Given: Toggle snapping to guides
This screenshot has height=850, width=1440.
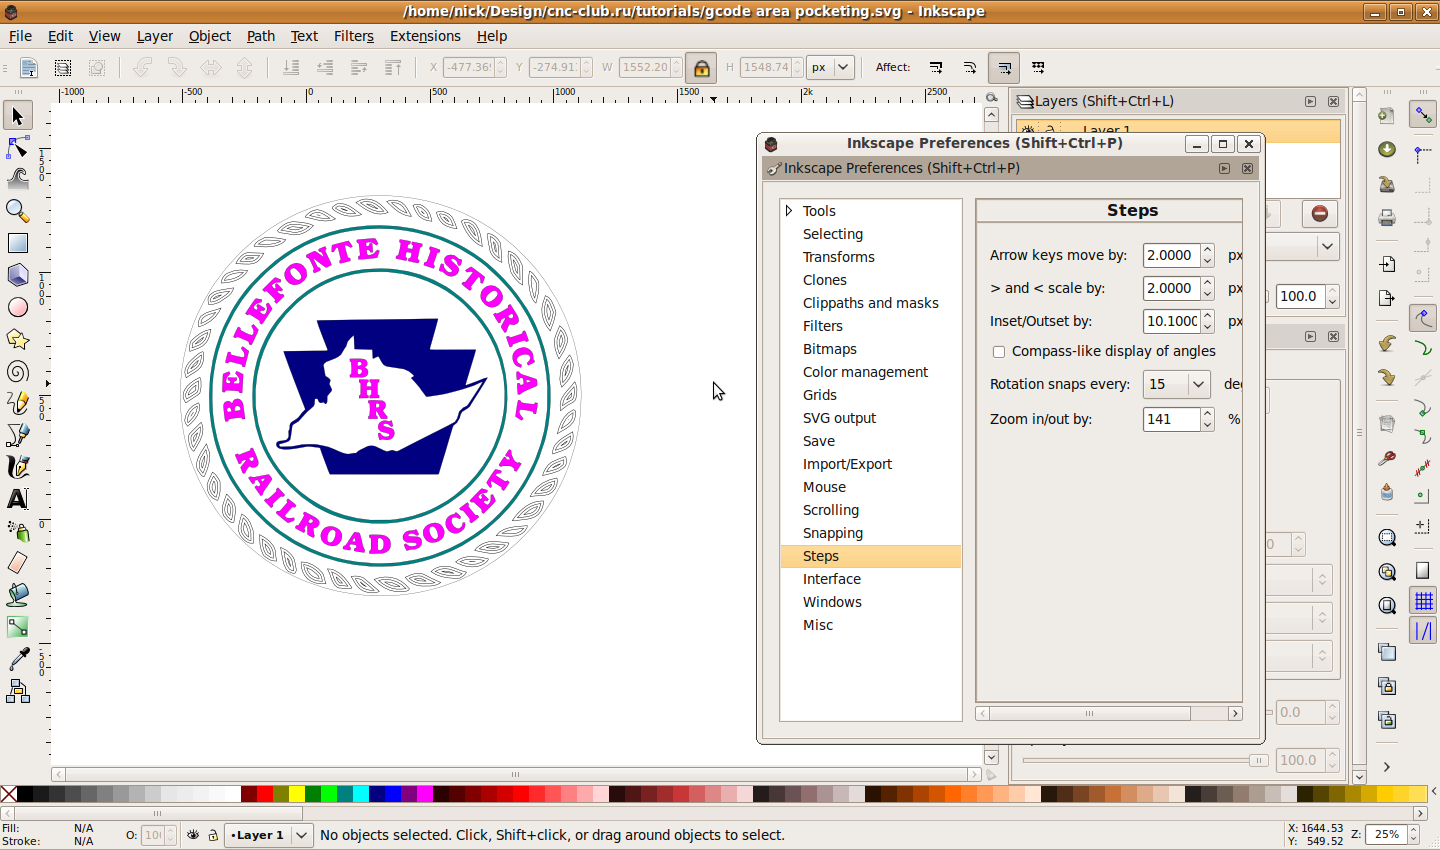Looking at the screenshot, I should click(1423, 631).
